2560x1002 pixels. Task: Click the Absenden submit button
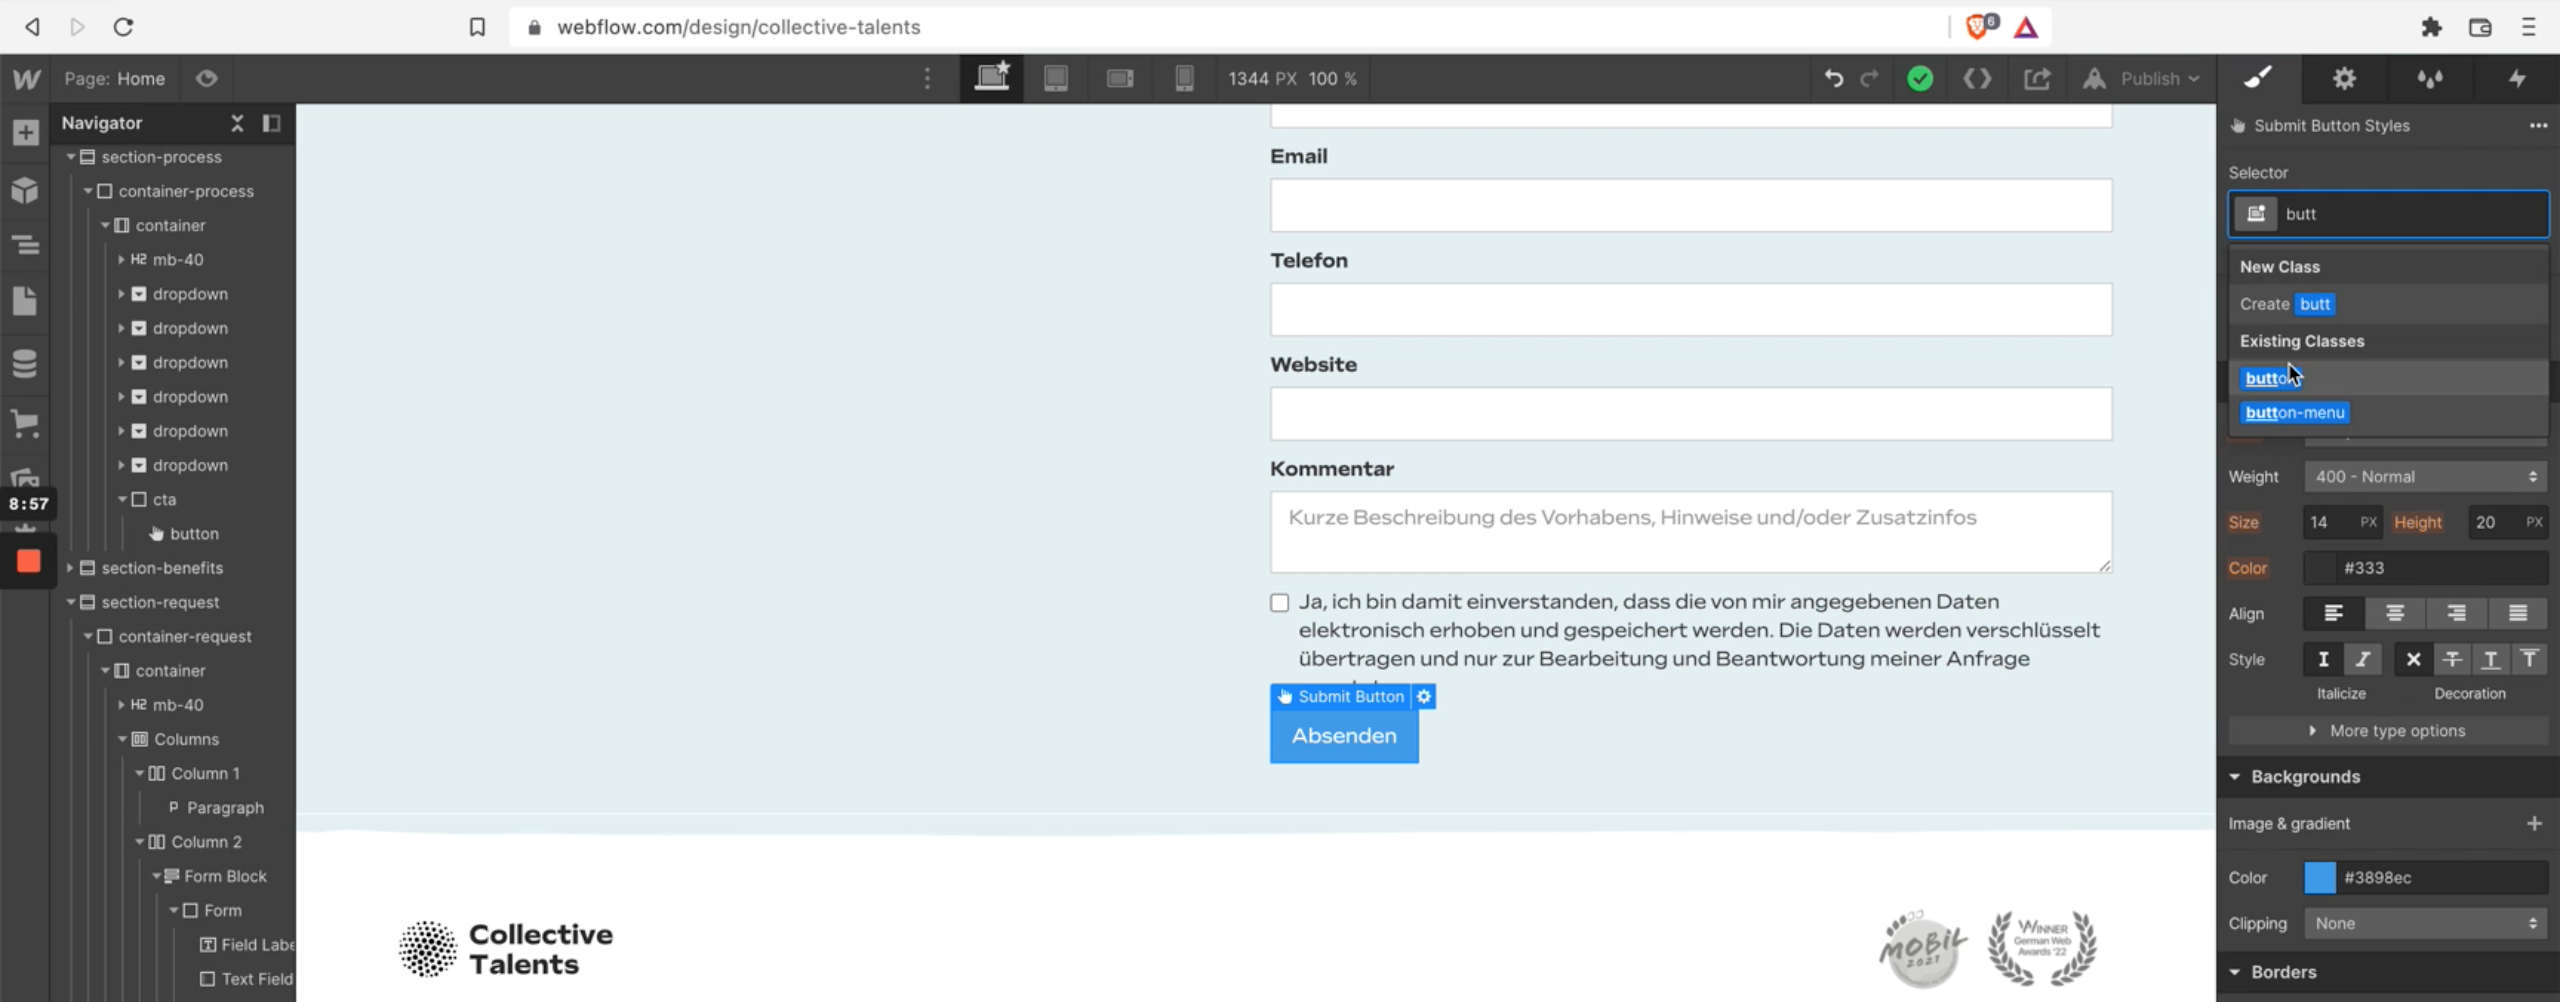click(1343, 737)
